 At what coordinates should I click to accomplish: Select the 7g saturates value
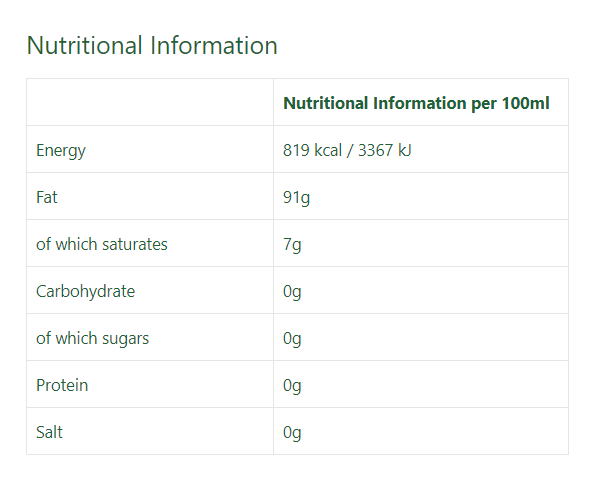click(292, 245)
